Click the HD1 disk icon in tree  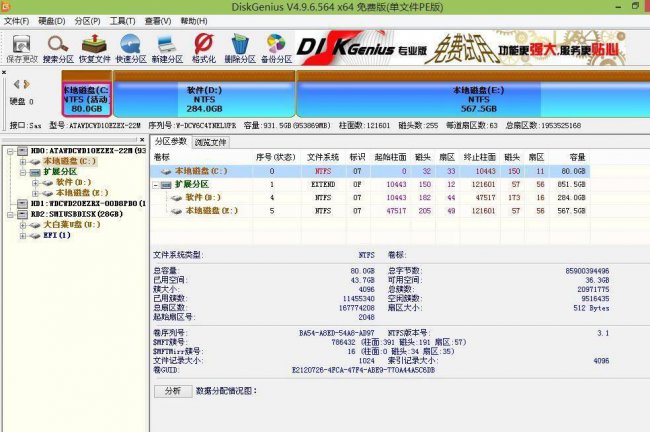coord(22,204)
